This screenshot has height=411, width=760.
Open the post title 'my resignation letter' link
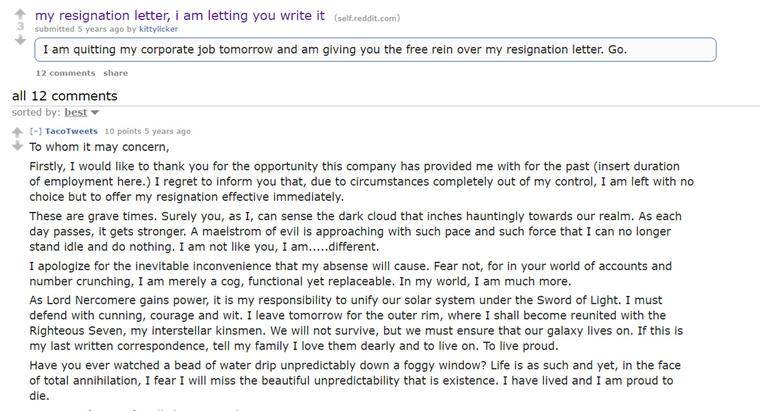coord(180,16)
